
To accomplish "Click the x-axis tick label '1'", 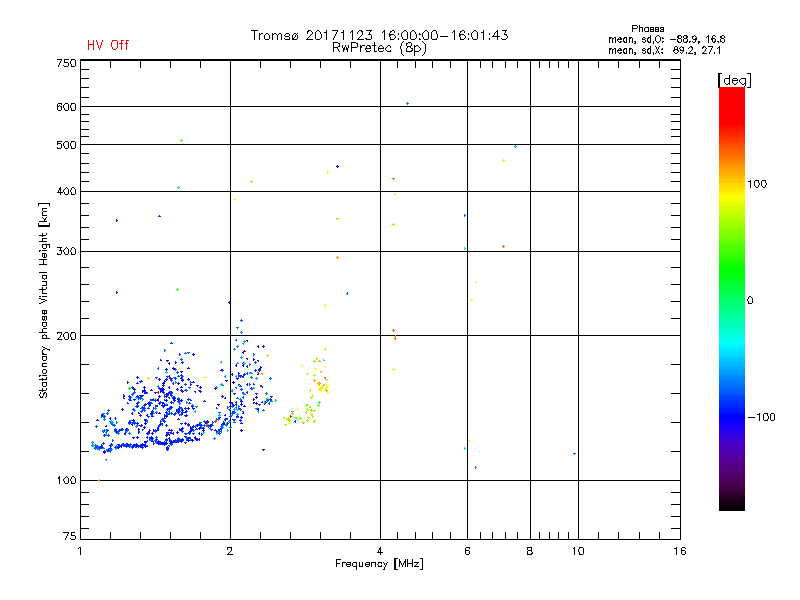I will tap(80, 551).
